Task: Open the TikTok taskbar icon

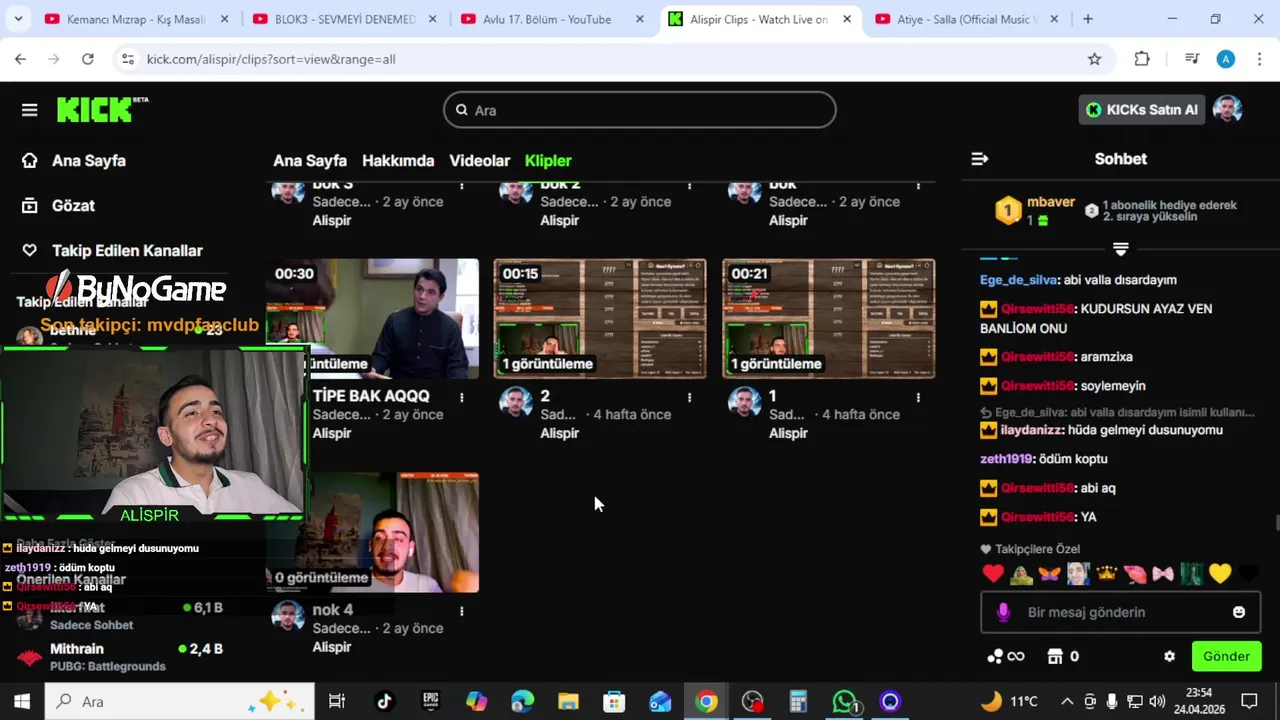Action: 384,701
